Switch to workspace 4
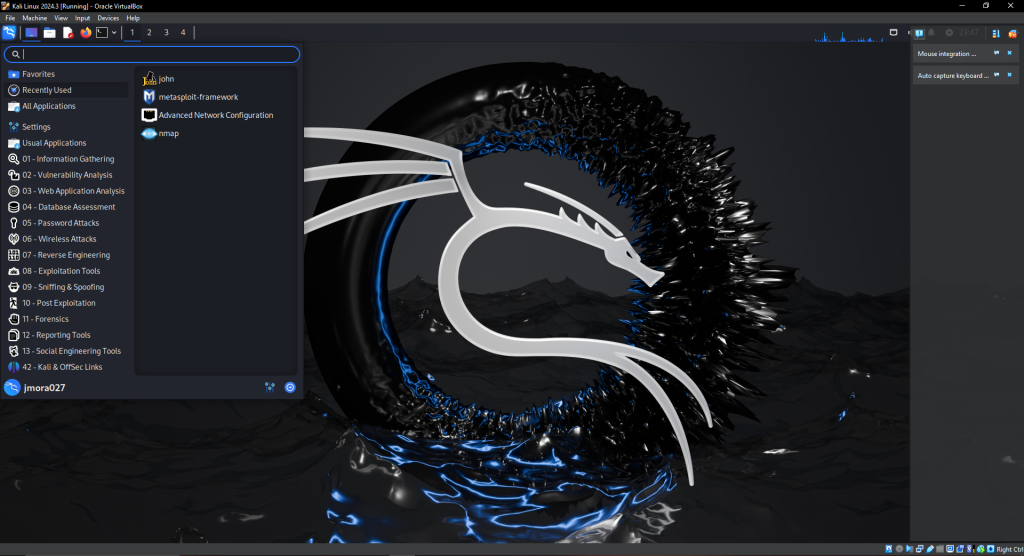The height and width of the screenshot is (556, 1024). pos(183,32)
